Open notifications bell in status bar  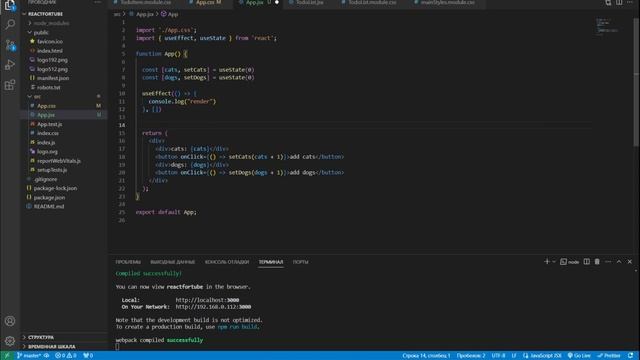631,356
